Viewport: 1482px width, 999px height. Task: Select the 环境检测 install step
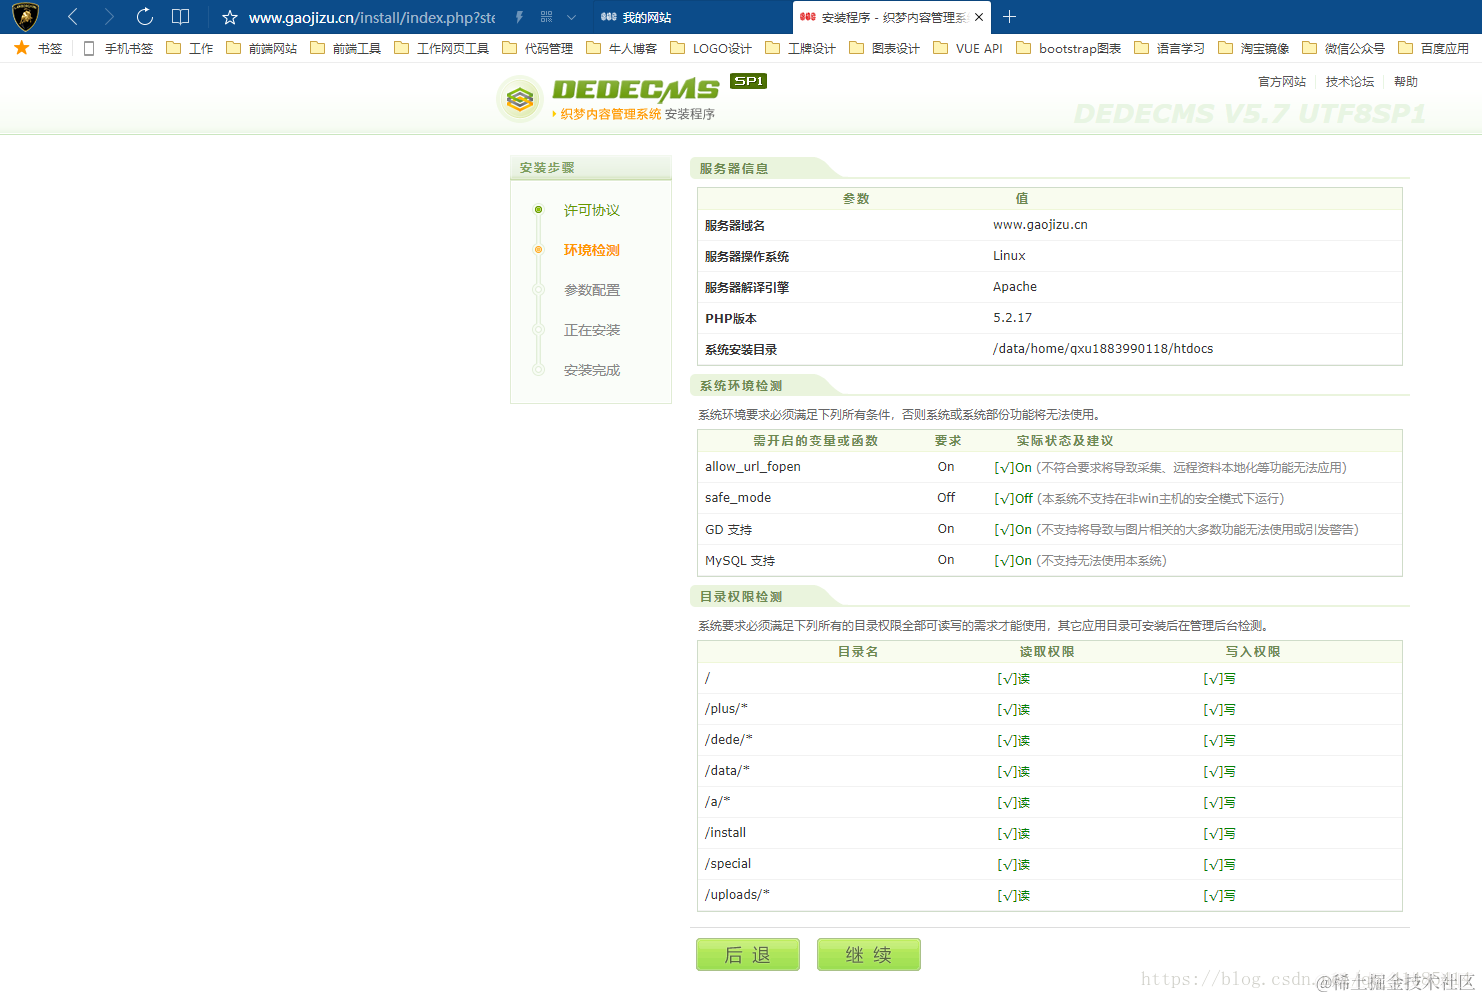[x=592, y=250]
